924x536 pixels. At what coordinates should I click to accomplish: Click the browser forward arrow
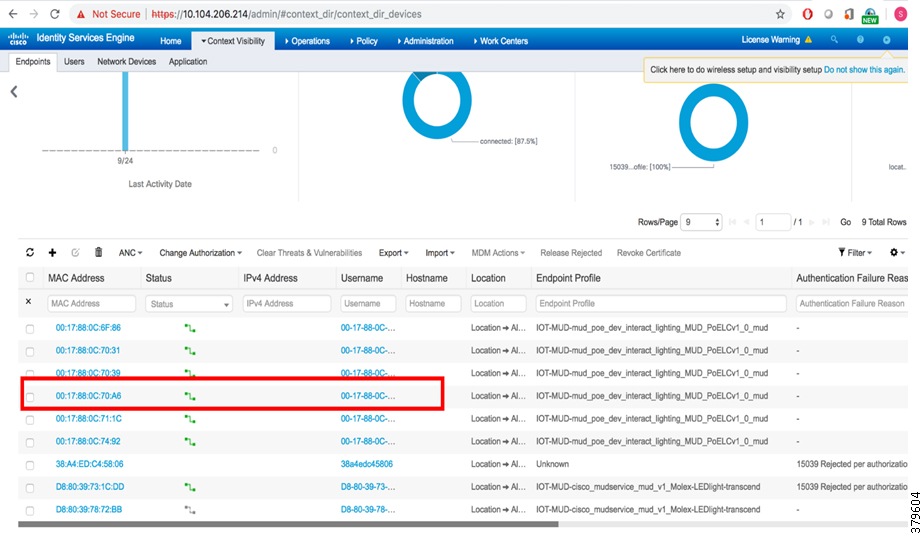(34, 14)
